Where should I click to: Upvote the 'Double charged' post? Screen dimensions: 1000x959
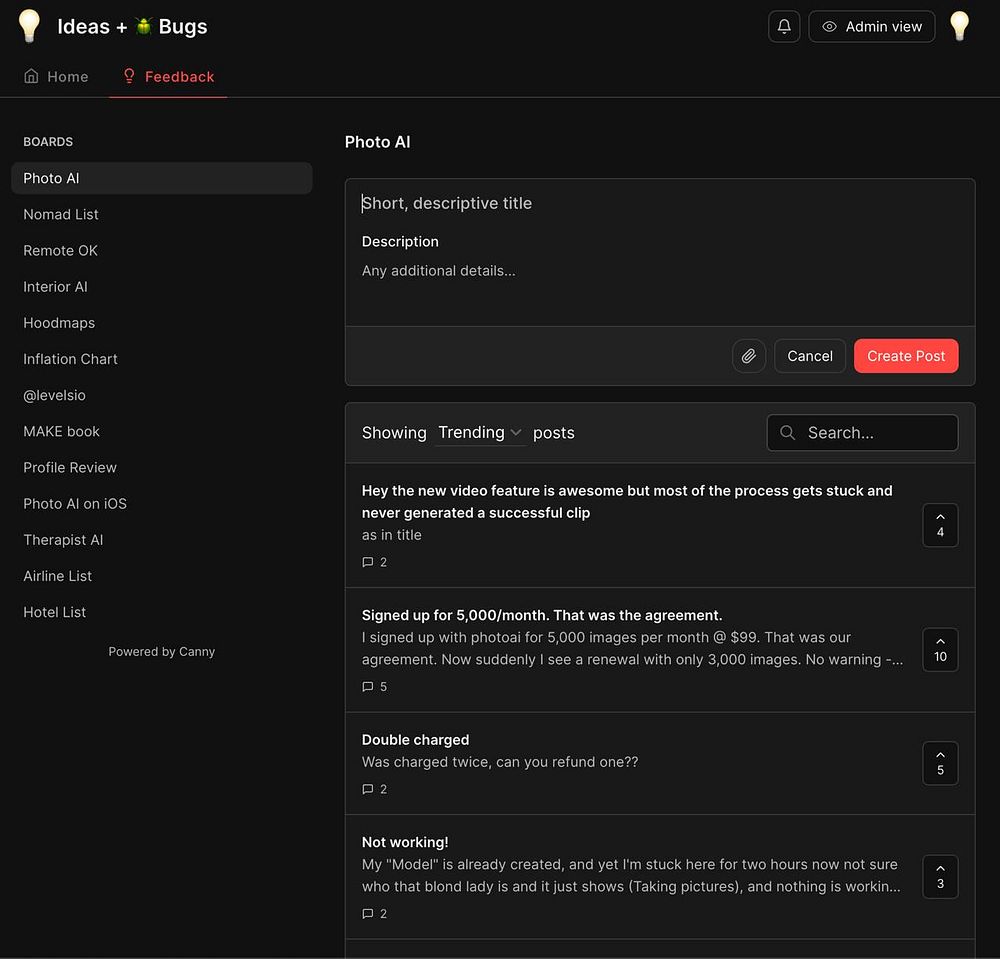940,763
